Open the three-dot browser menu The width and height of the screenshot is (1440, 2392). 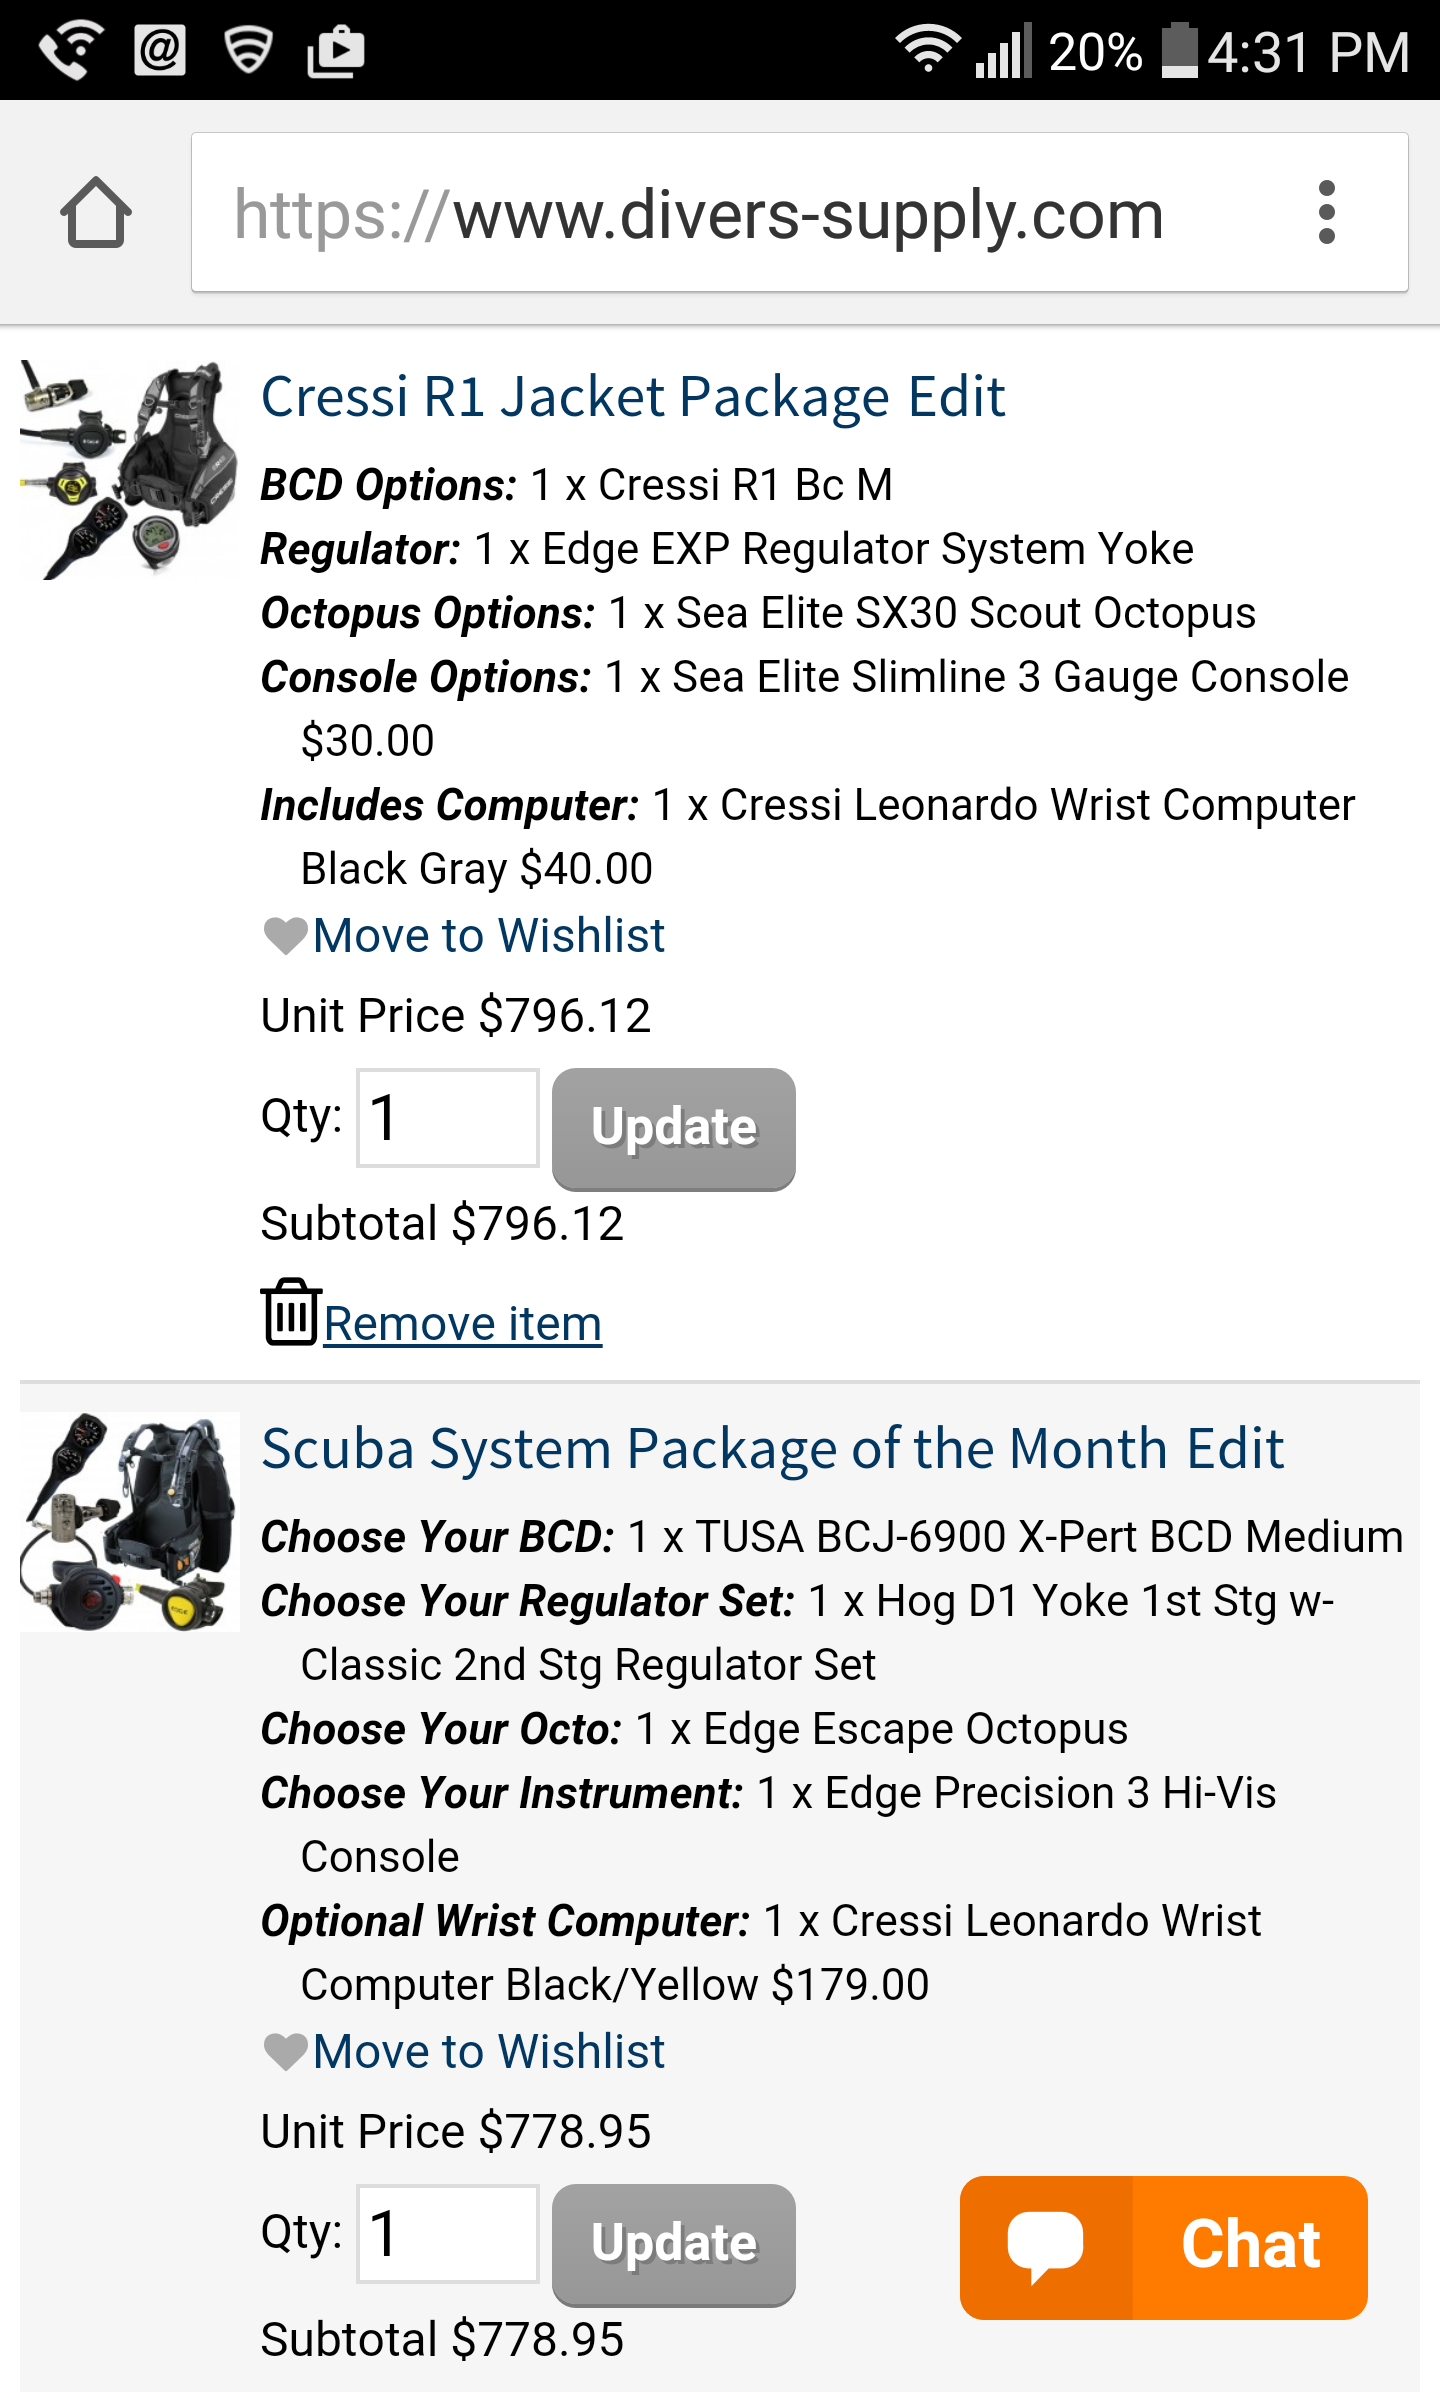click(x=1327, y=212)
